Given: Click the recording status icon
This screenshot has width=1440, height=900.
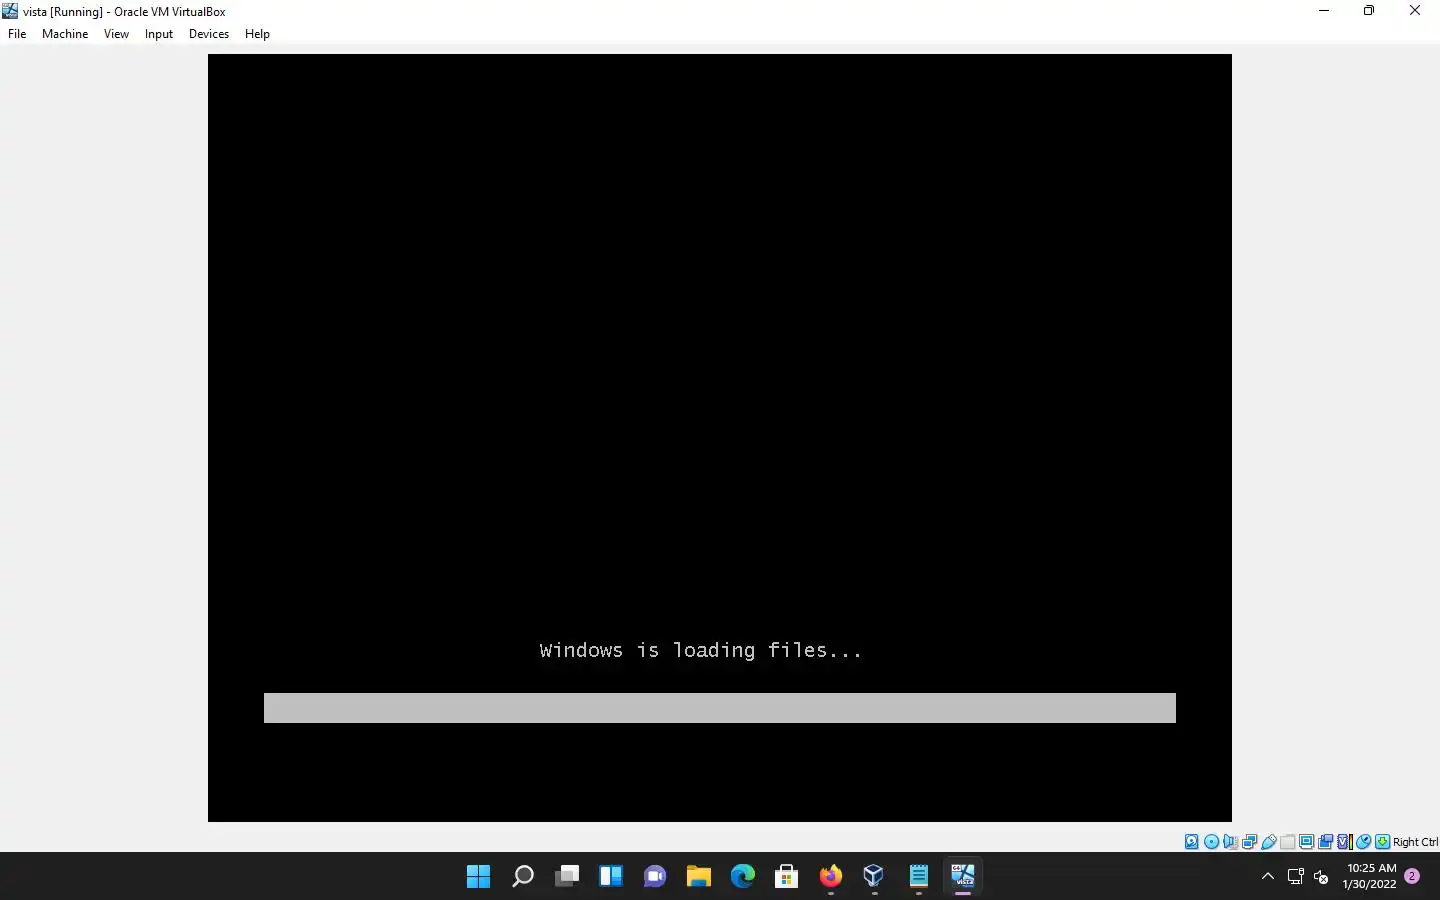Looking at the screenshot, I should 1325,842.
